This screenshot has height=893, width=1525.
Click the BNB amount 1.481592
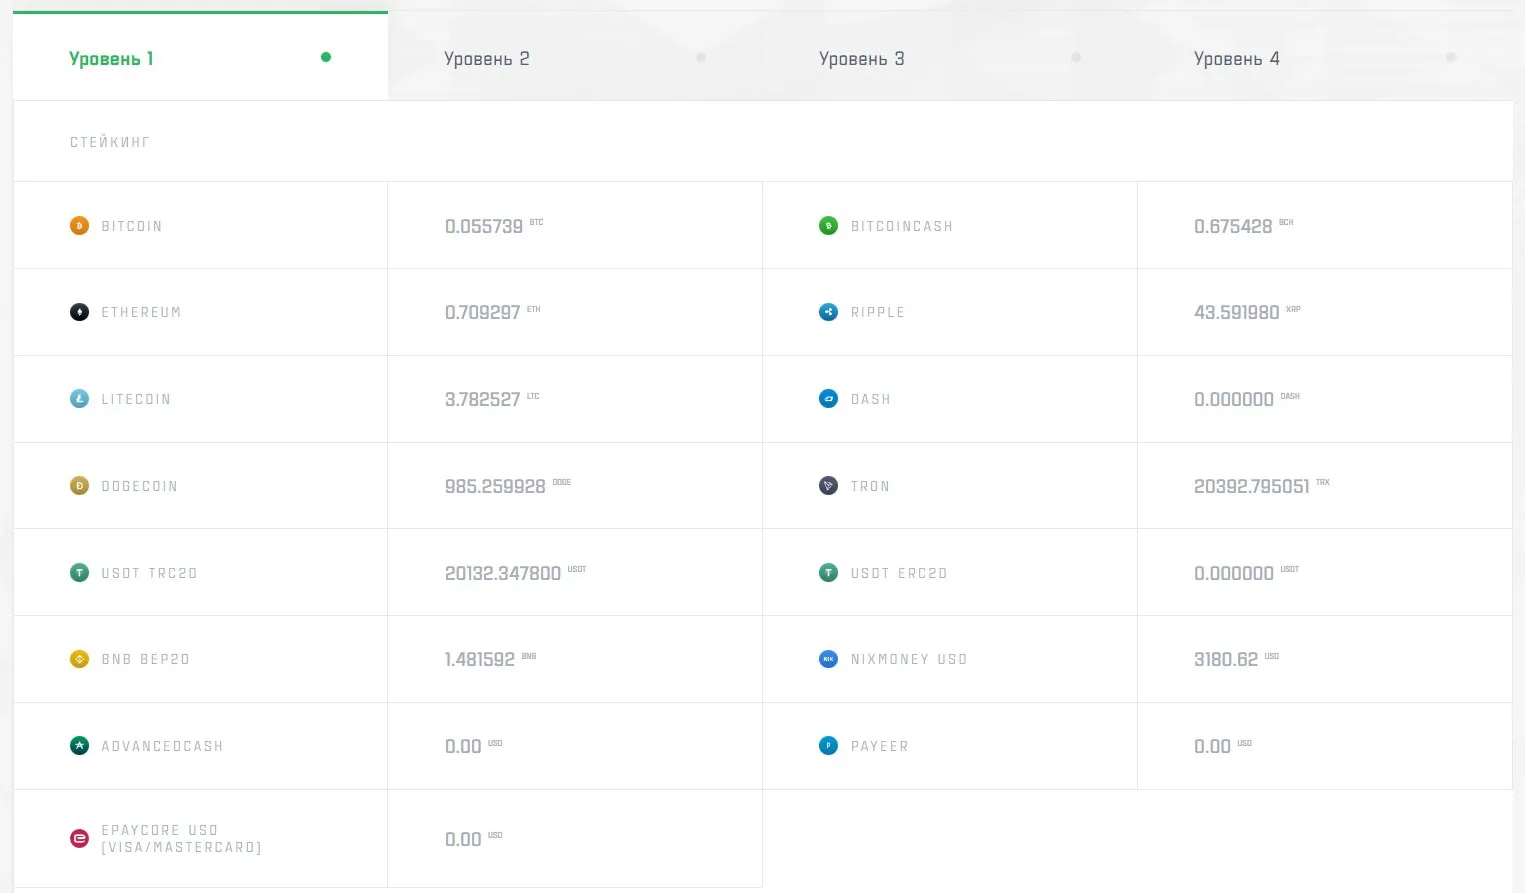(x=480, y=659)
